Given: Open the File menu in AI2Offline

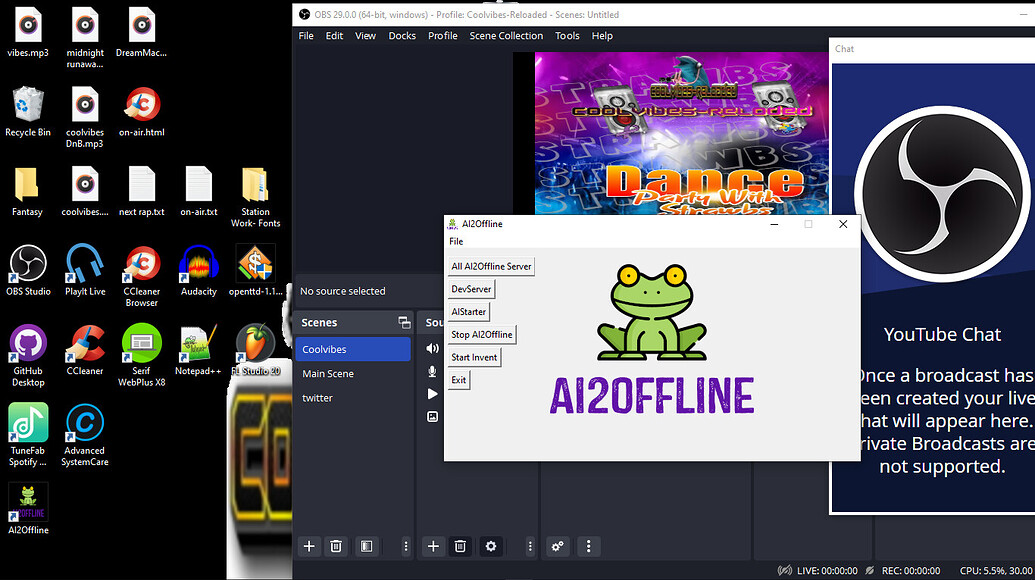Looking at the screenshot, I should click(x=456, y=241).
